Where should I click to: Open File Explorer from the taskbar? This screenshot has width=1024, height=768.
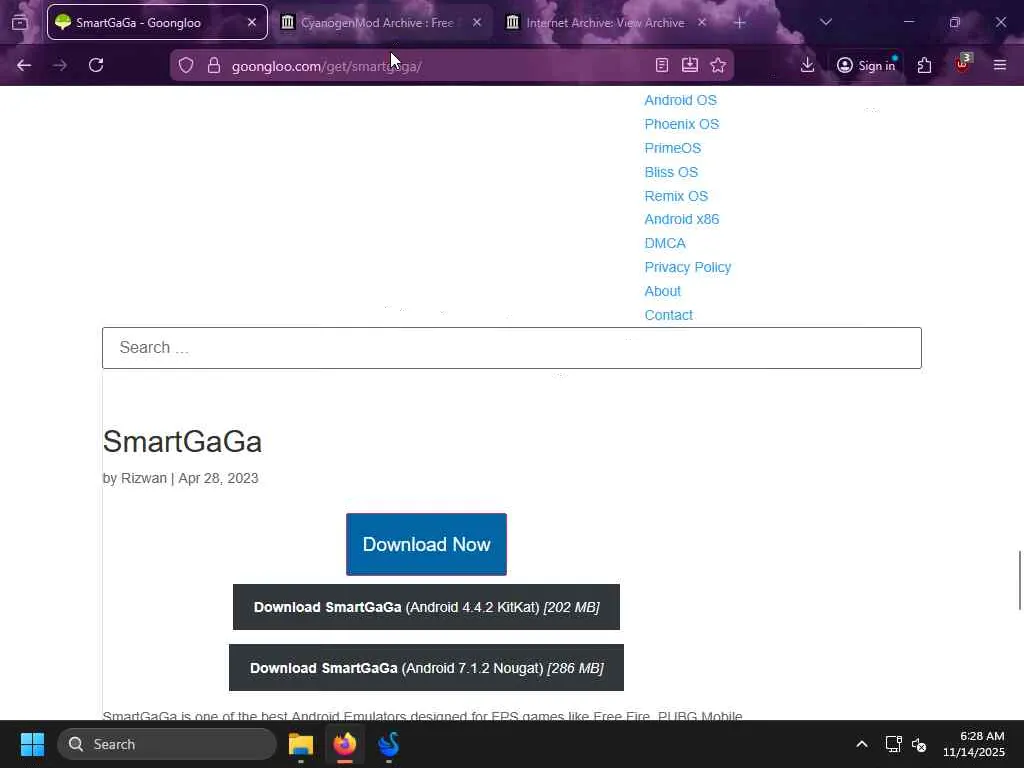pos(301,744)
